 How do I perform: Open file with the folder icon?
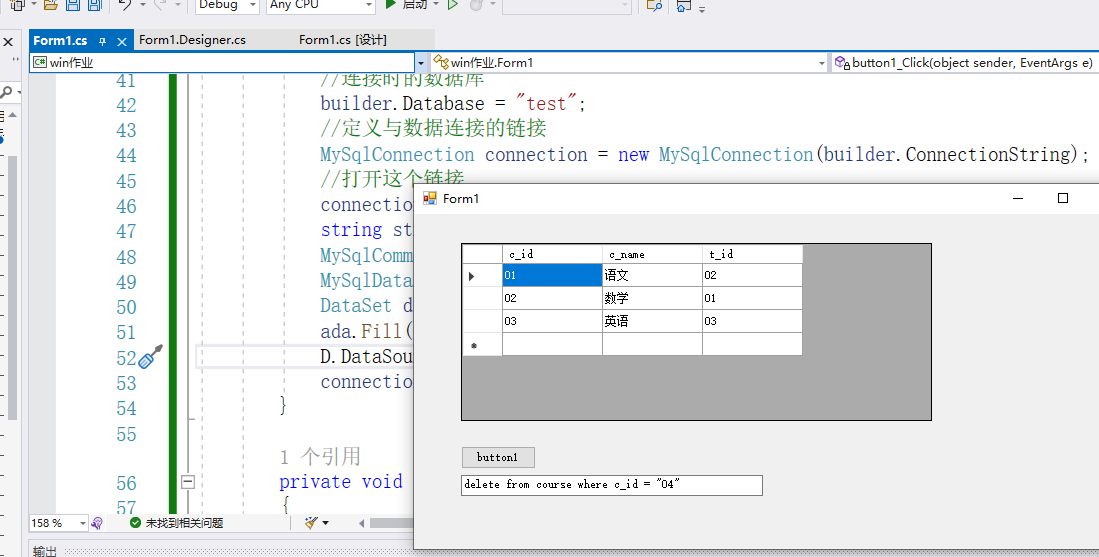click(x=50, y=5)
